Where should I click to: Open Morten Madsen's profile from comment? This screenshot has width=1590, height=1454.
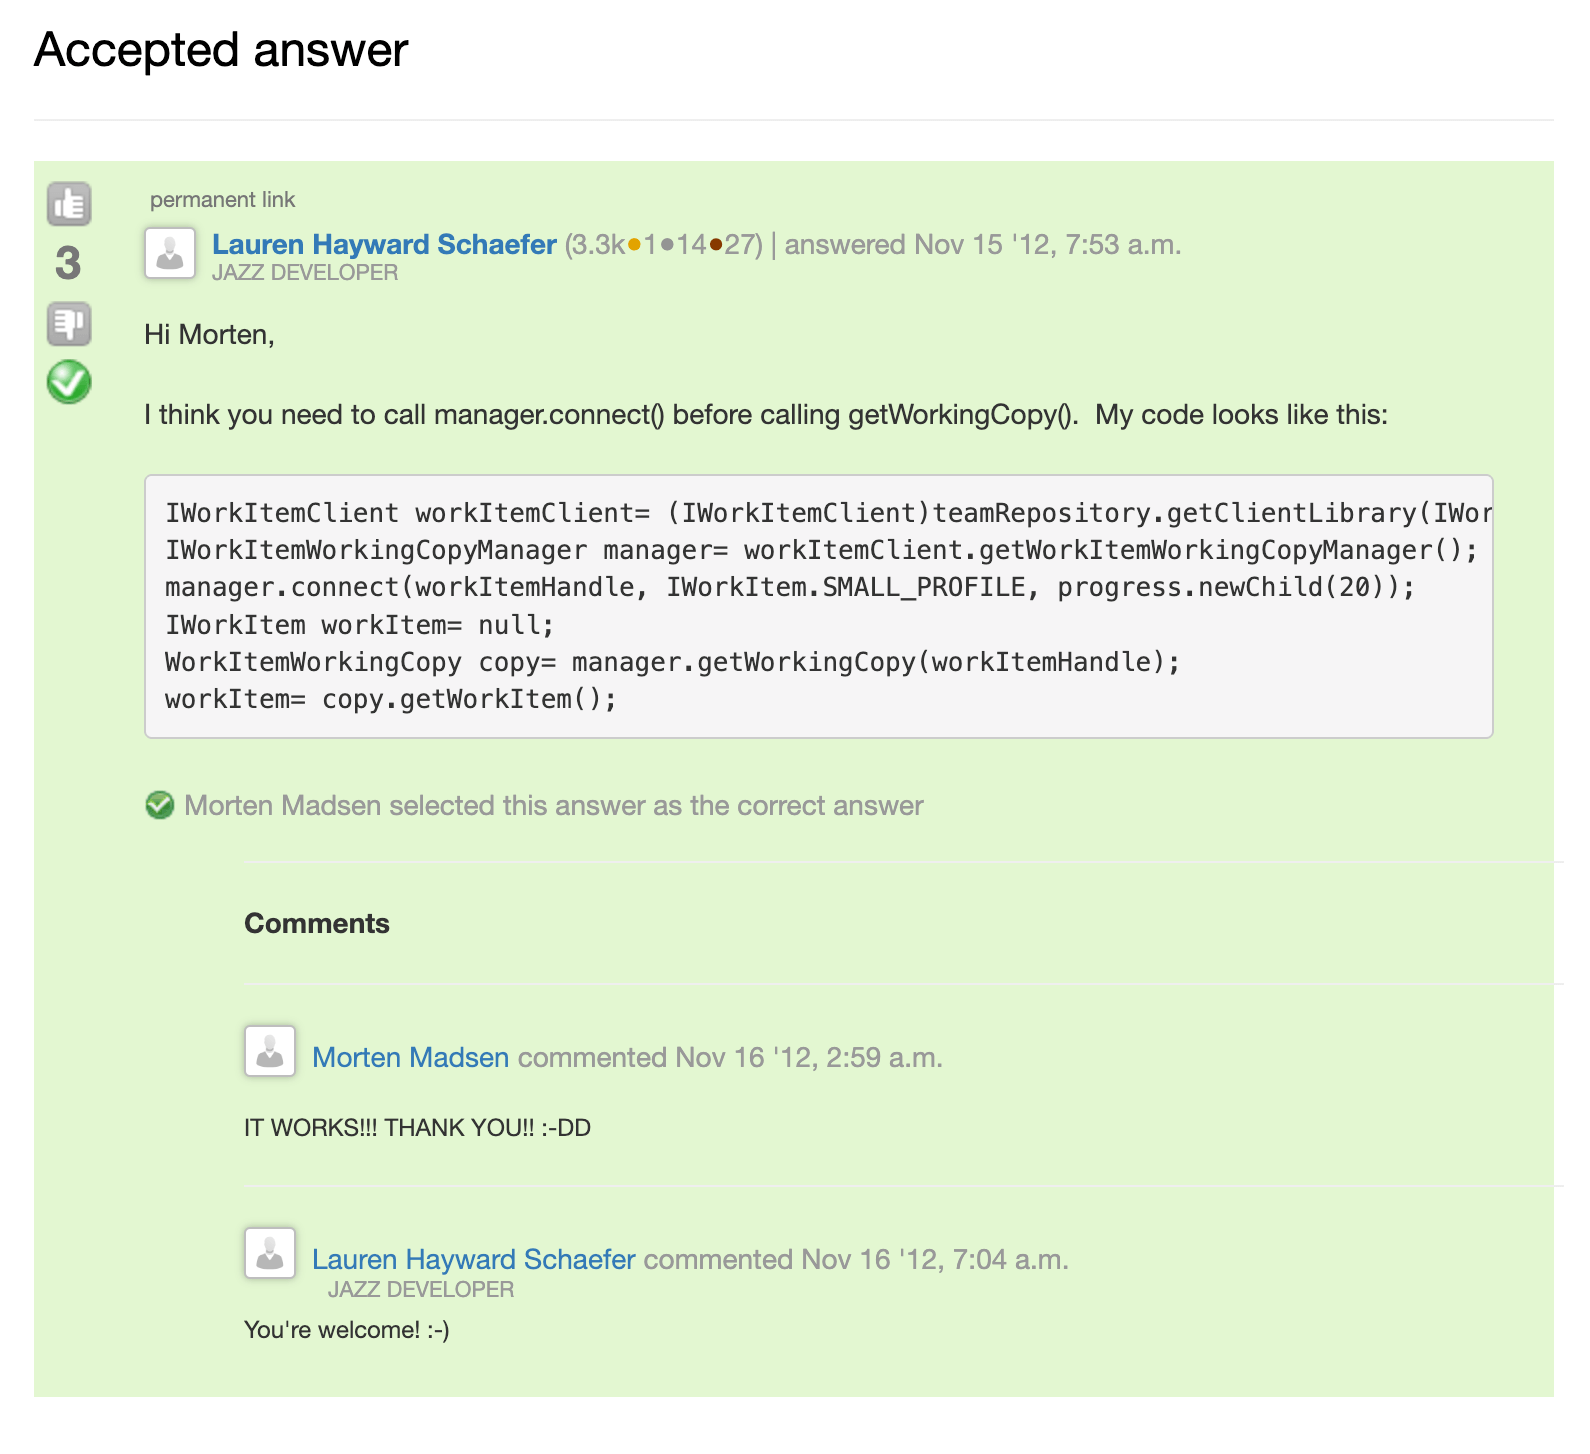point(410,1057)
